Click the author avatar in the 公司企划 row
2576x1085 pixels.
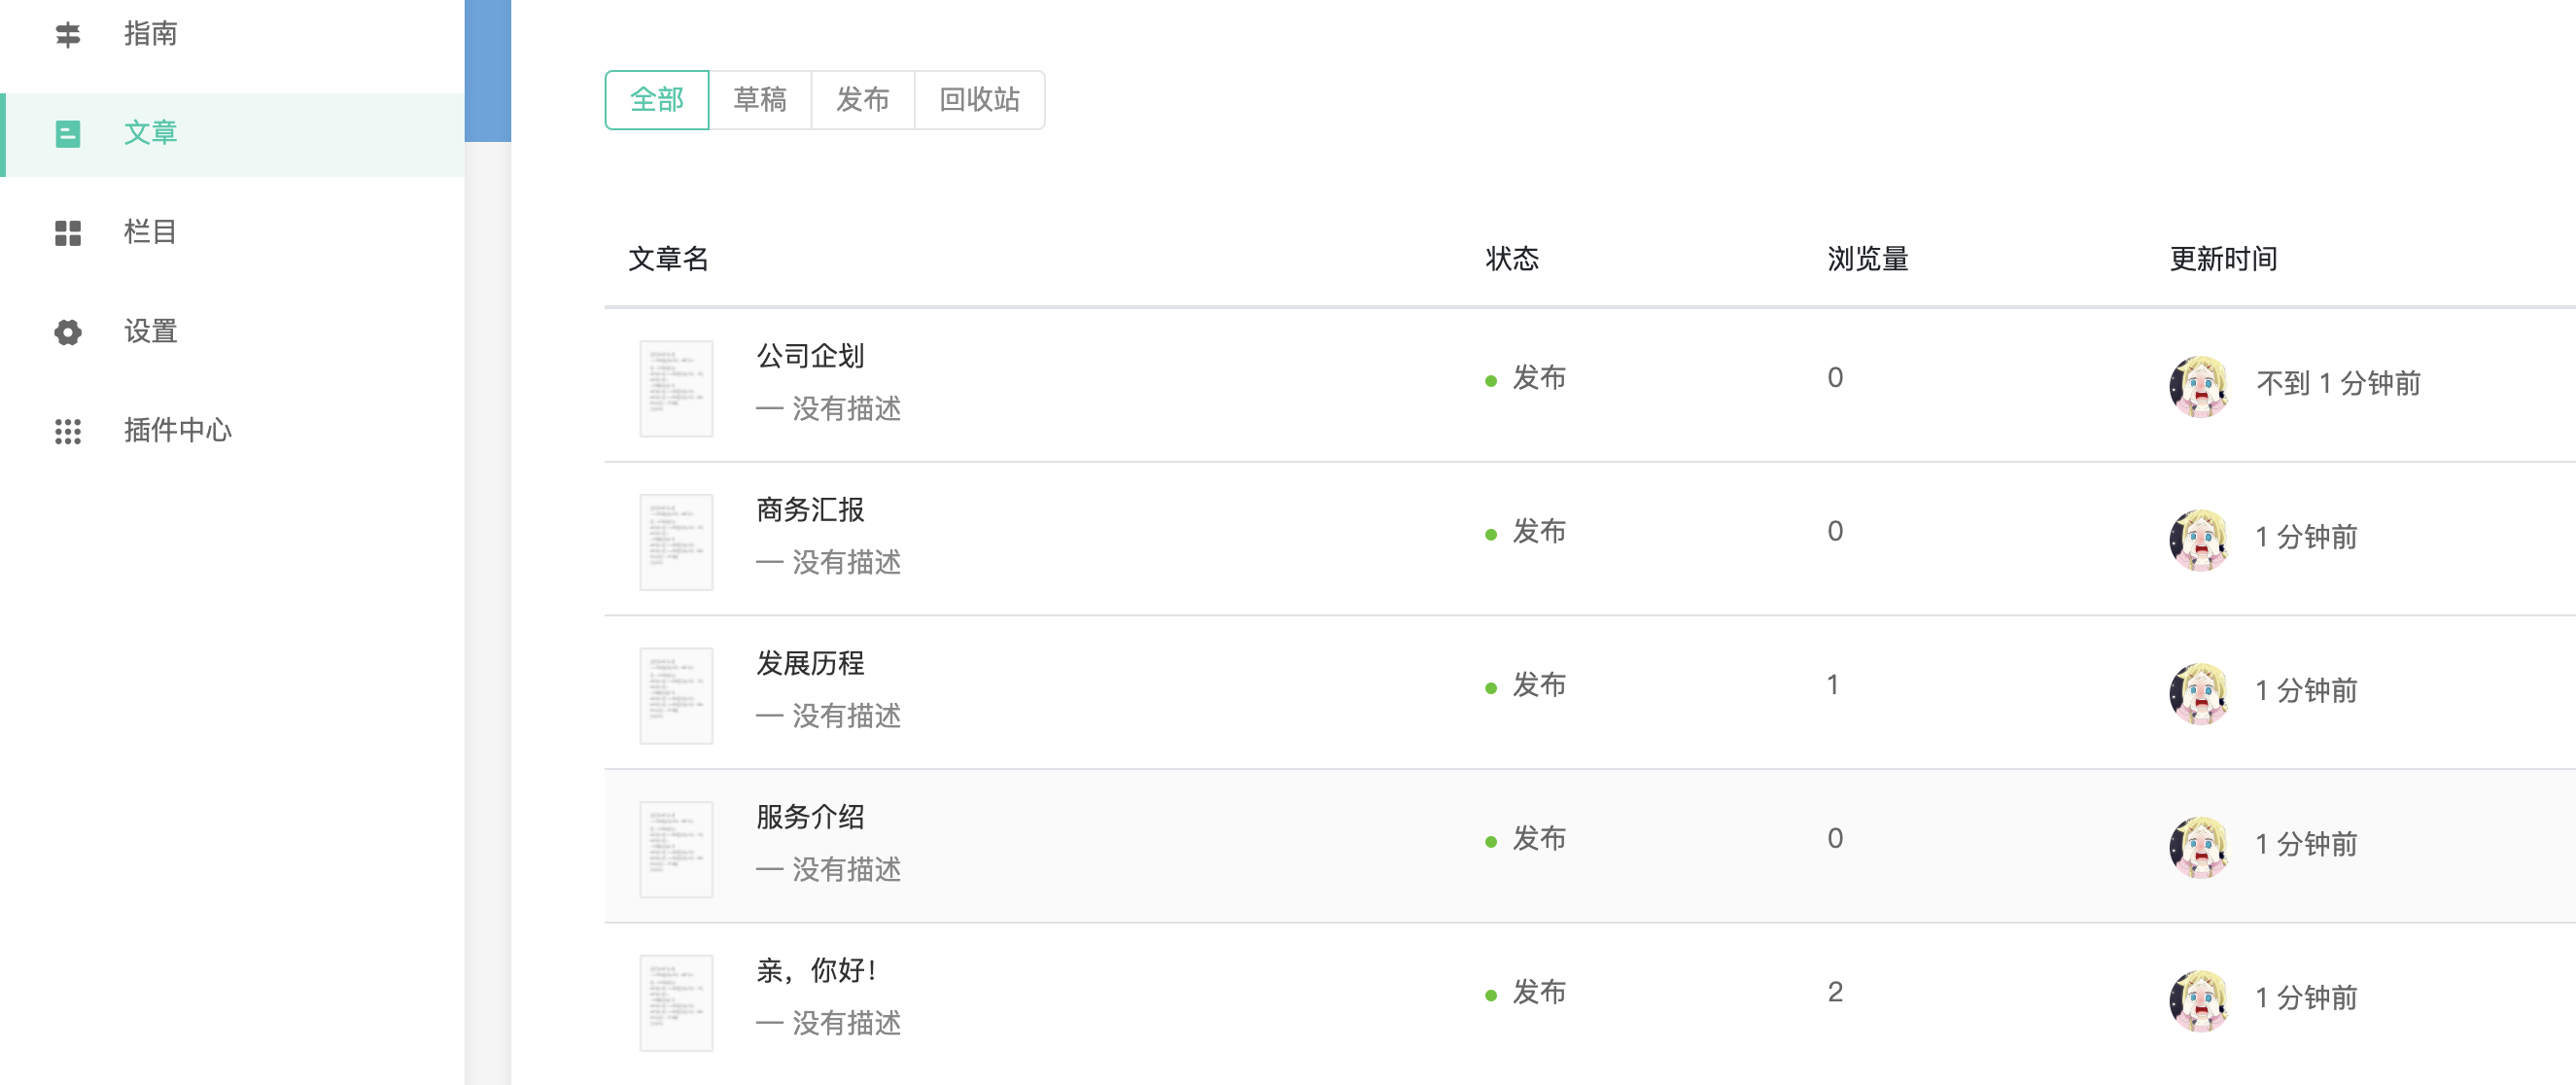tap(2200, 385)
